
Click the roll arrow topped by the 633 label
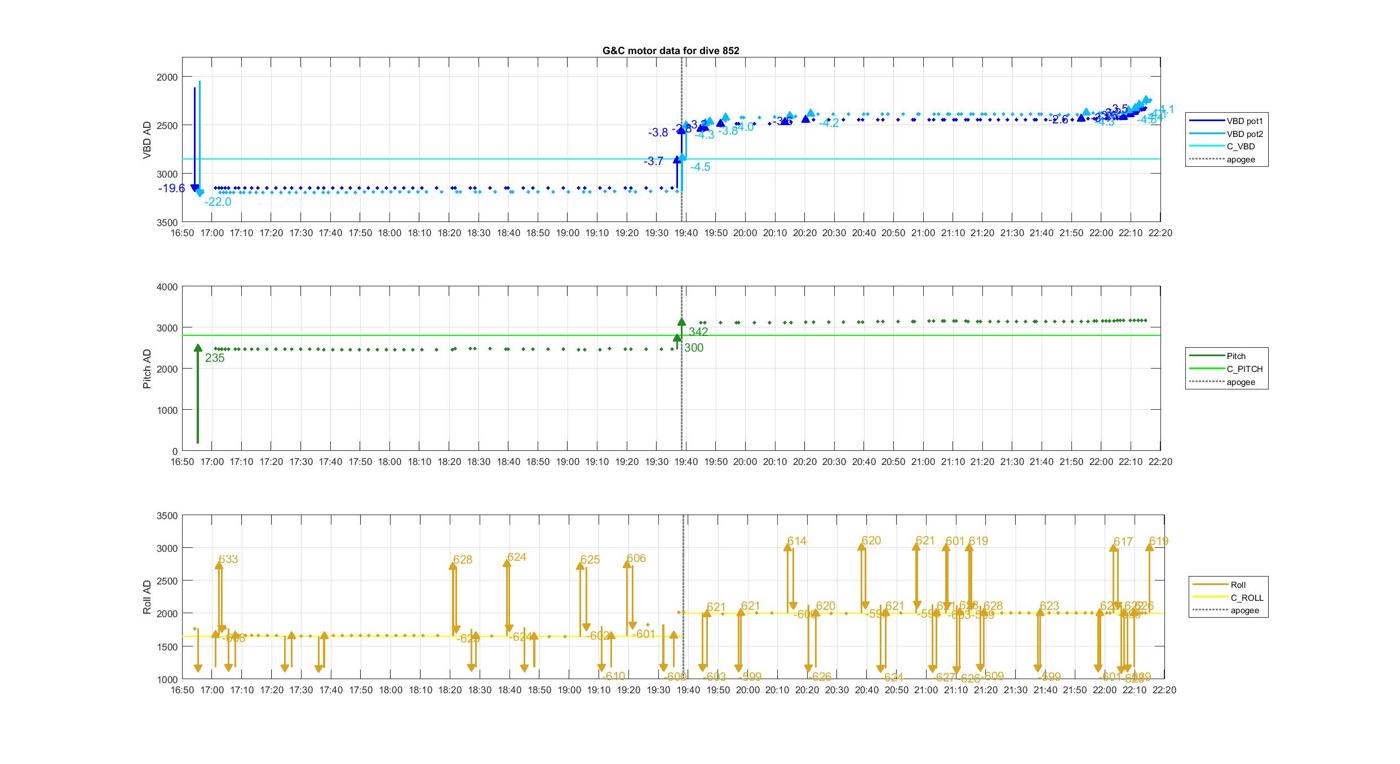coord(219,597)
